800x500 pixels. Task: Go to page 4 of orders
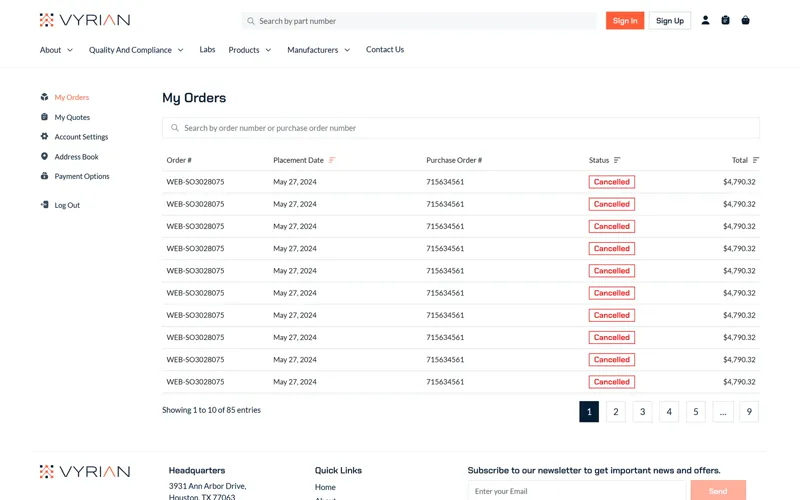click(669, 412)
